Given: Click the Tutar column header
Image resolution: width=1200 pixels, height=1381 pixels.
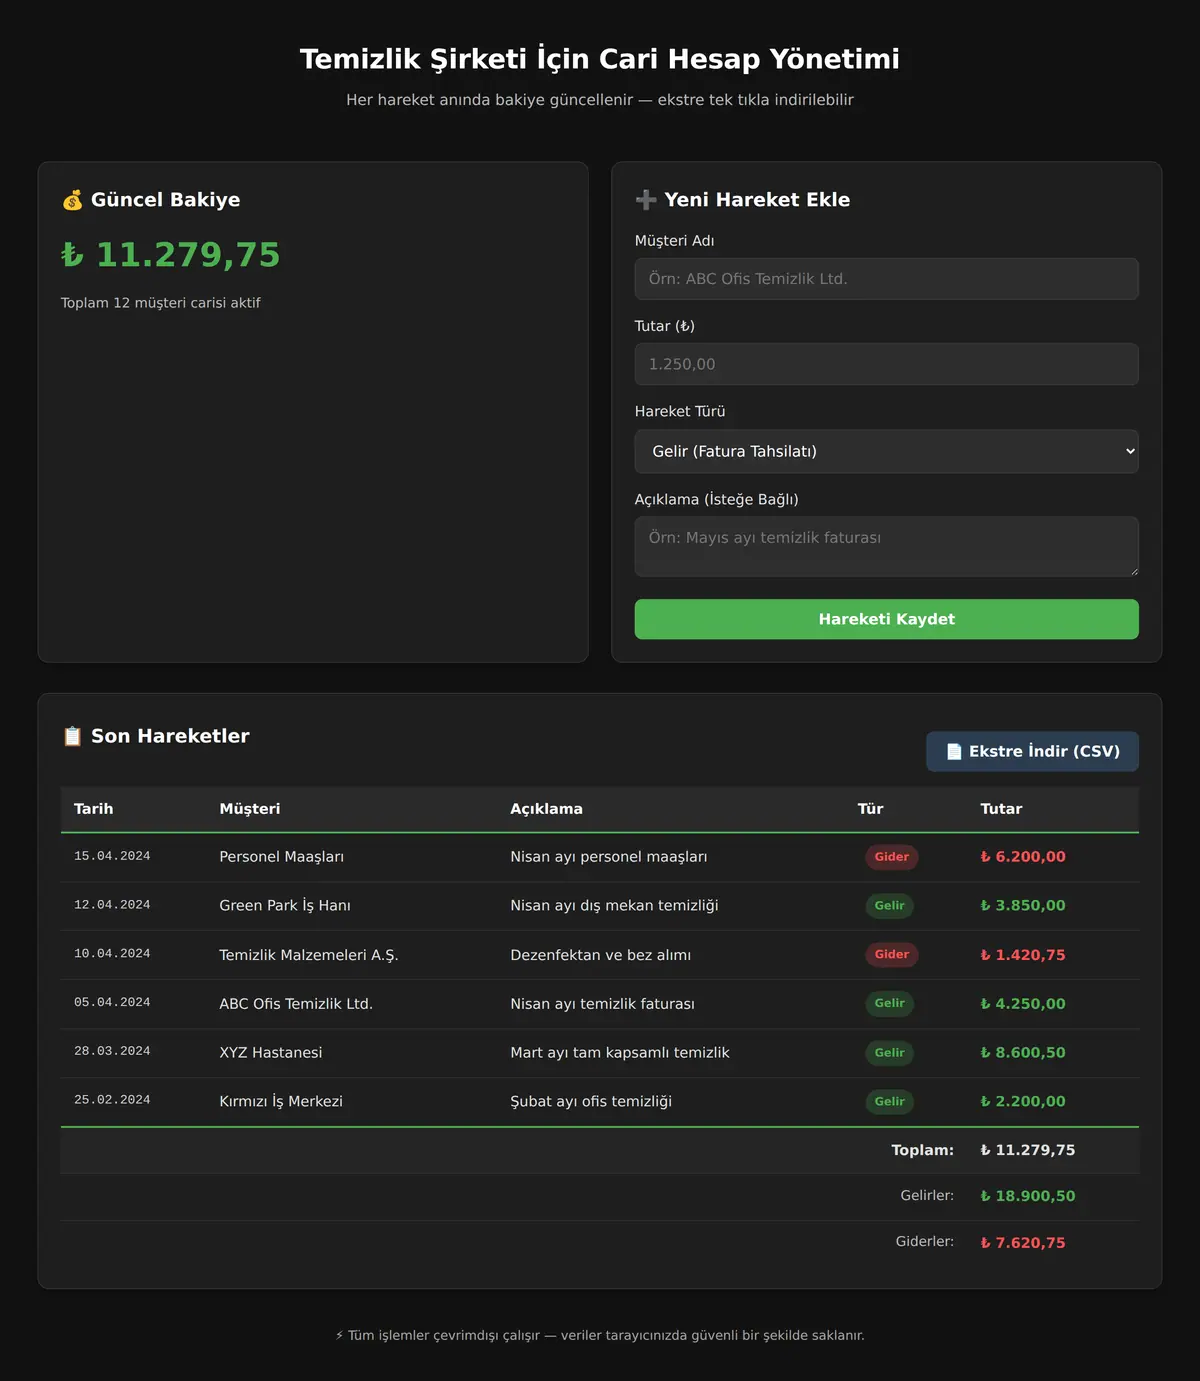Looking at the screenshot, I should tap(1001, 809).
